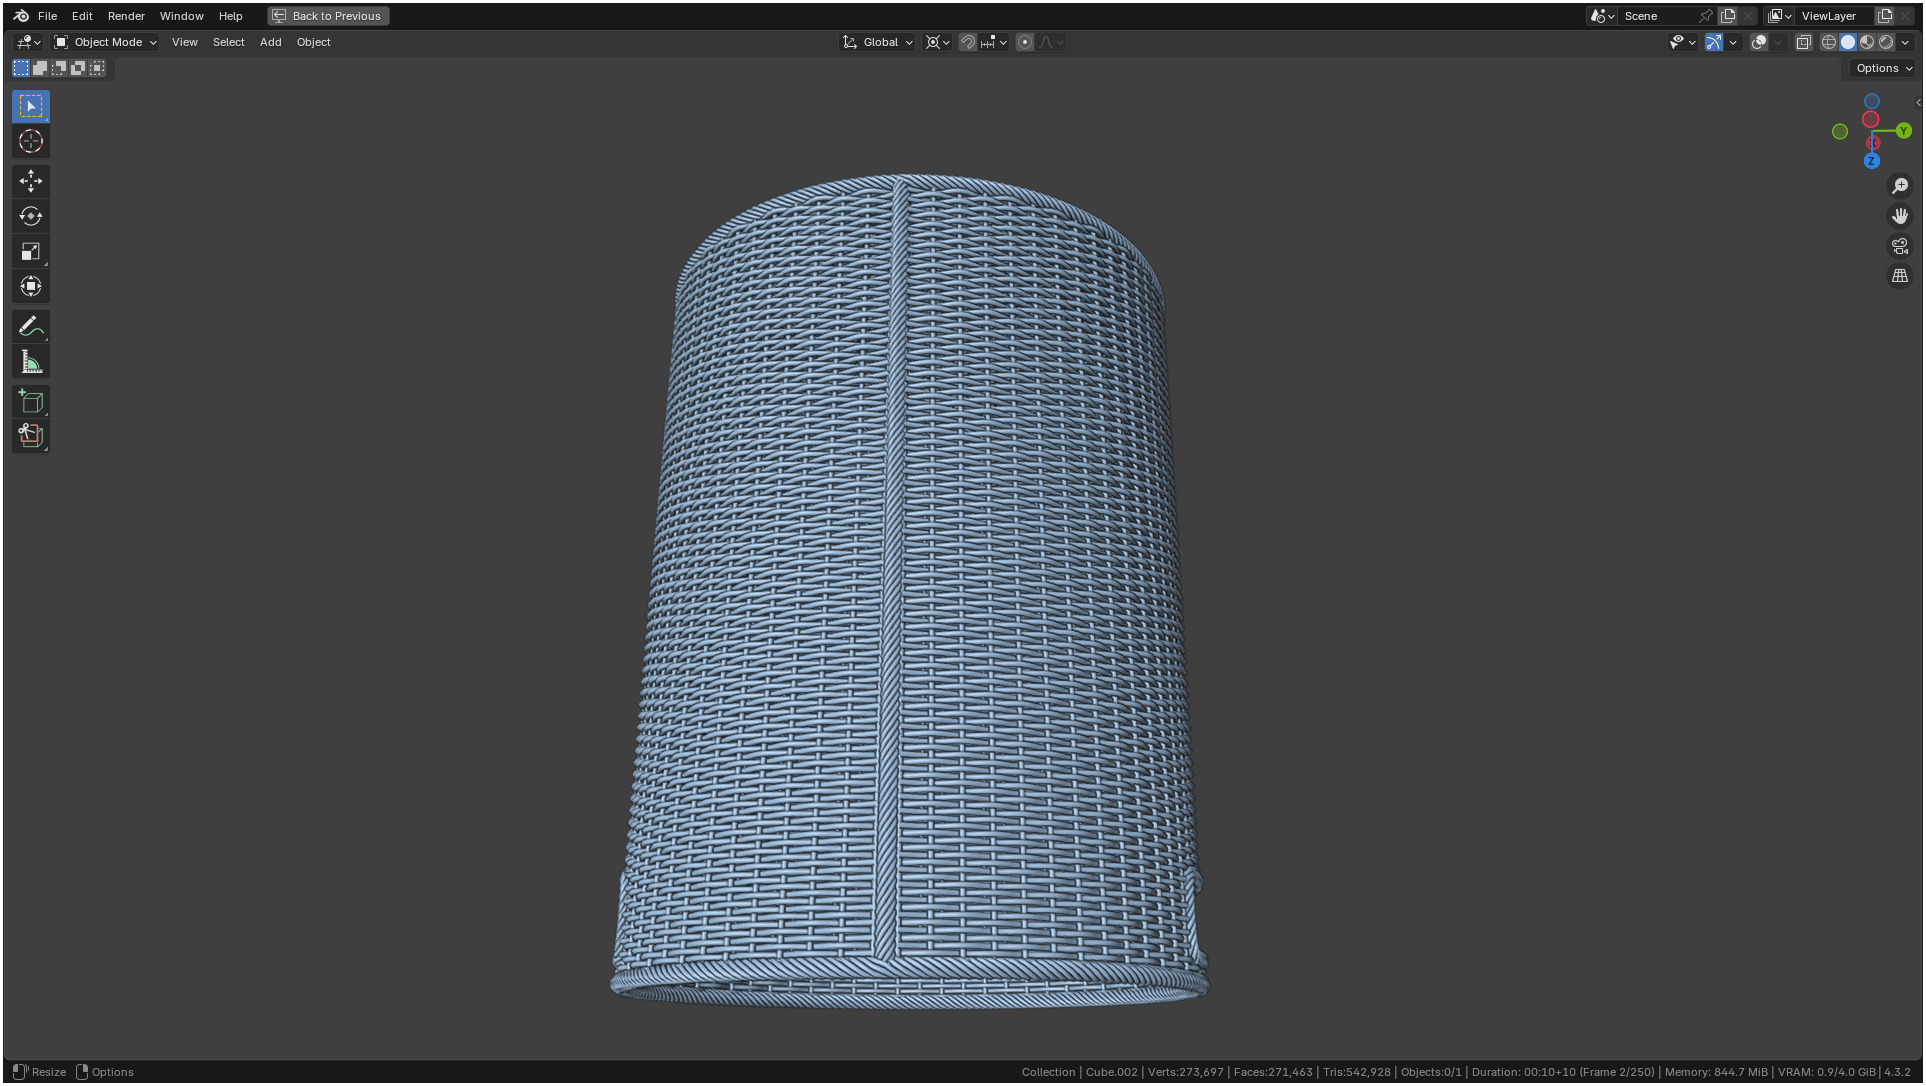Open the scene browse dropdown
This screenshot has width=1926, height=1086.
pos(1603,16)
